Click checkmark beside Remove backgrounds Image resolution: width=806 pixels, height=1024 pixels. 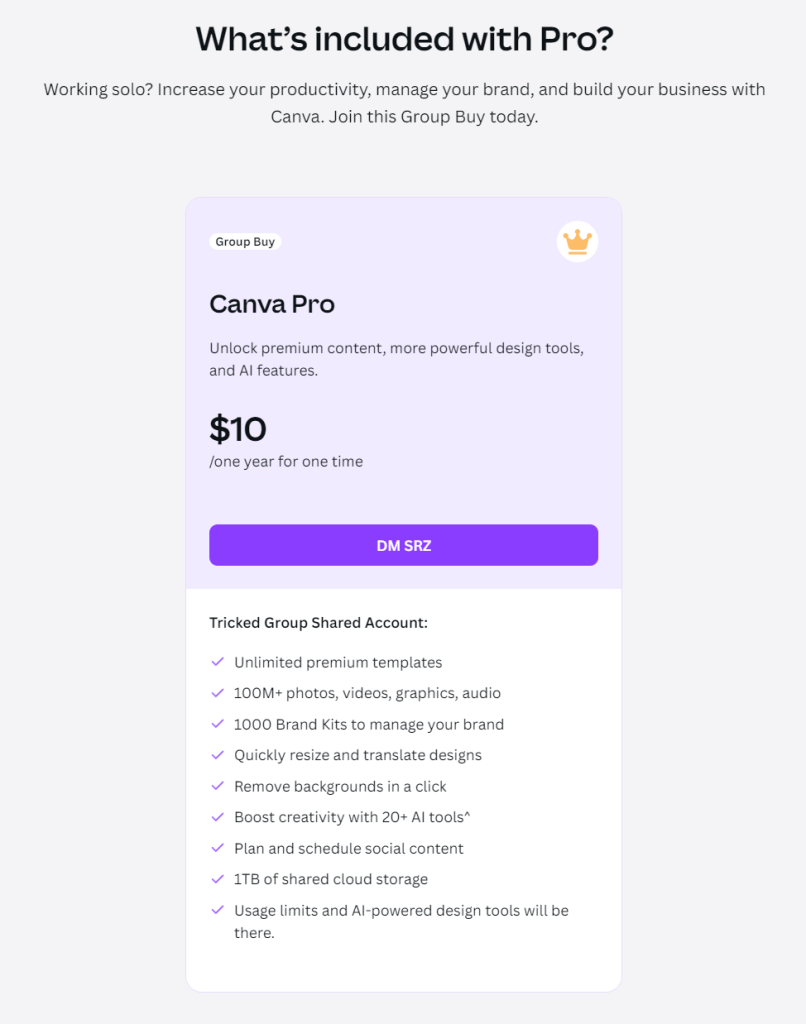pos(217,786)
